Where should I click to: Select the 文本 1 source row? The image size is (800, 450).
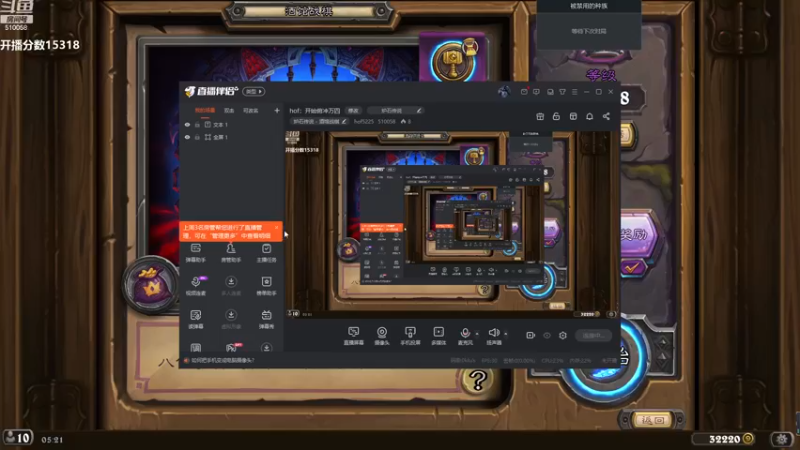[231, 124]
